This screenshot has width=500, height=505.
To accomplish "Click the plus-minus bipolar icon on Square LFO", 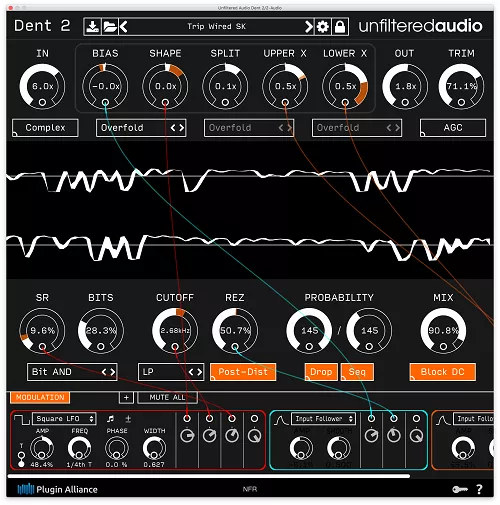I will (128, 419).
